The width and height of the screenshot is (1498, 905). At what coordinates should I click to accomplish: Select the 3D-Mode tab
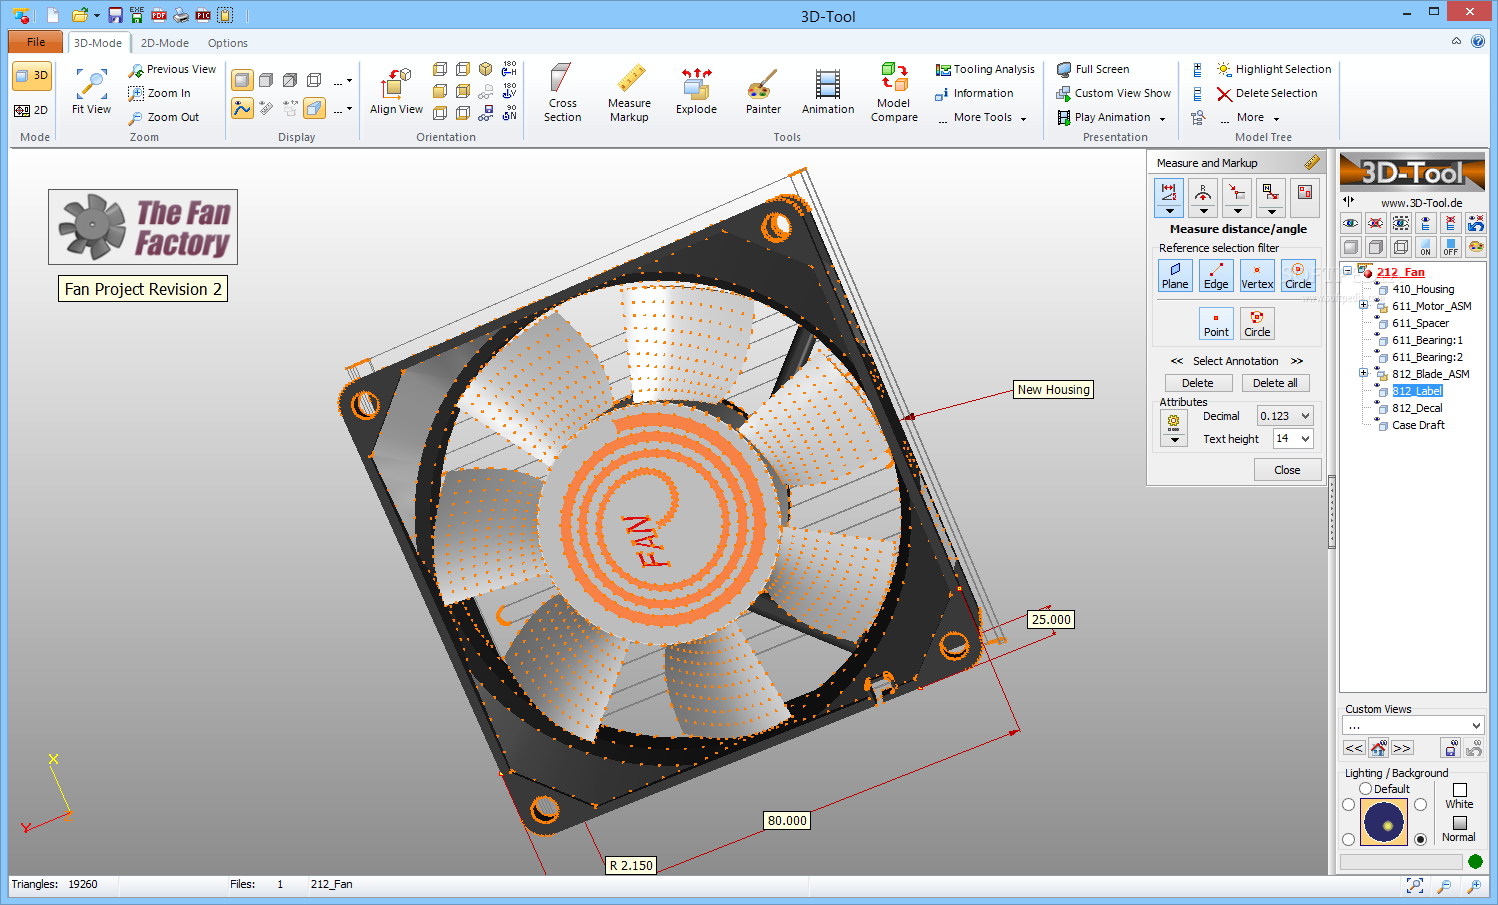98,43
